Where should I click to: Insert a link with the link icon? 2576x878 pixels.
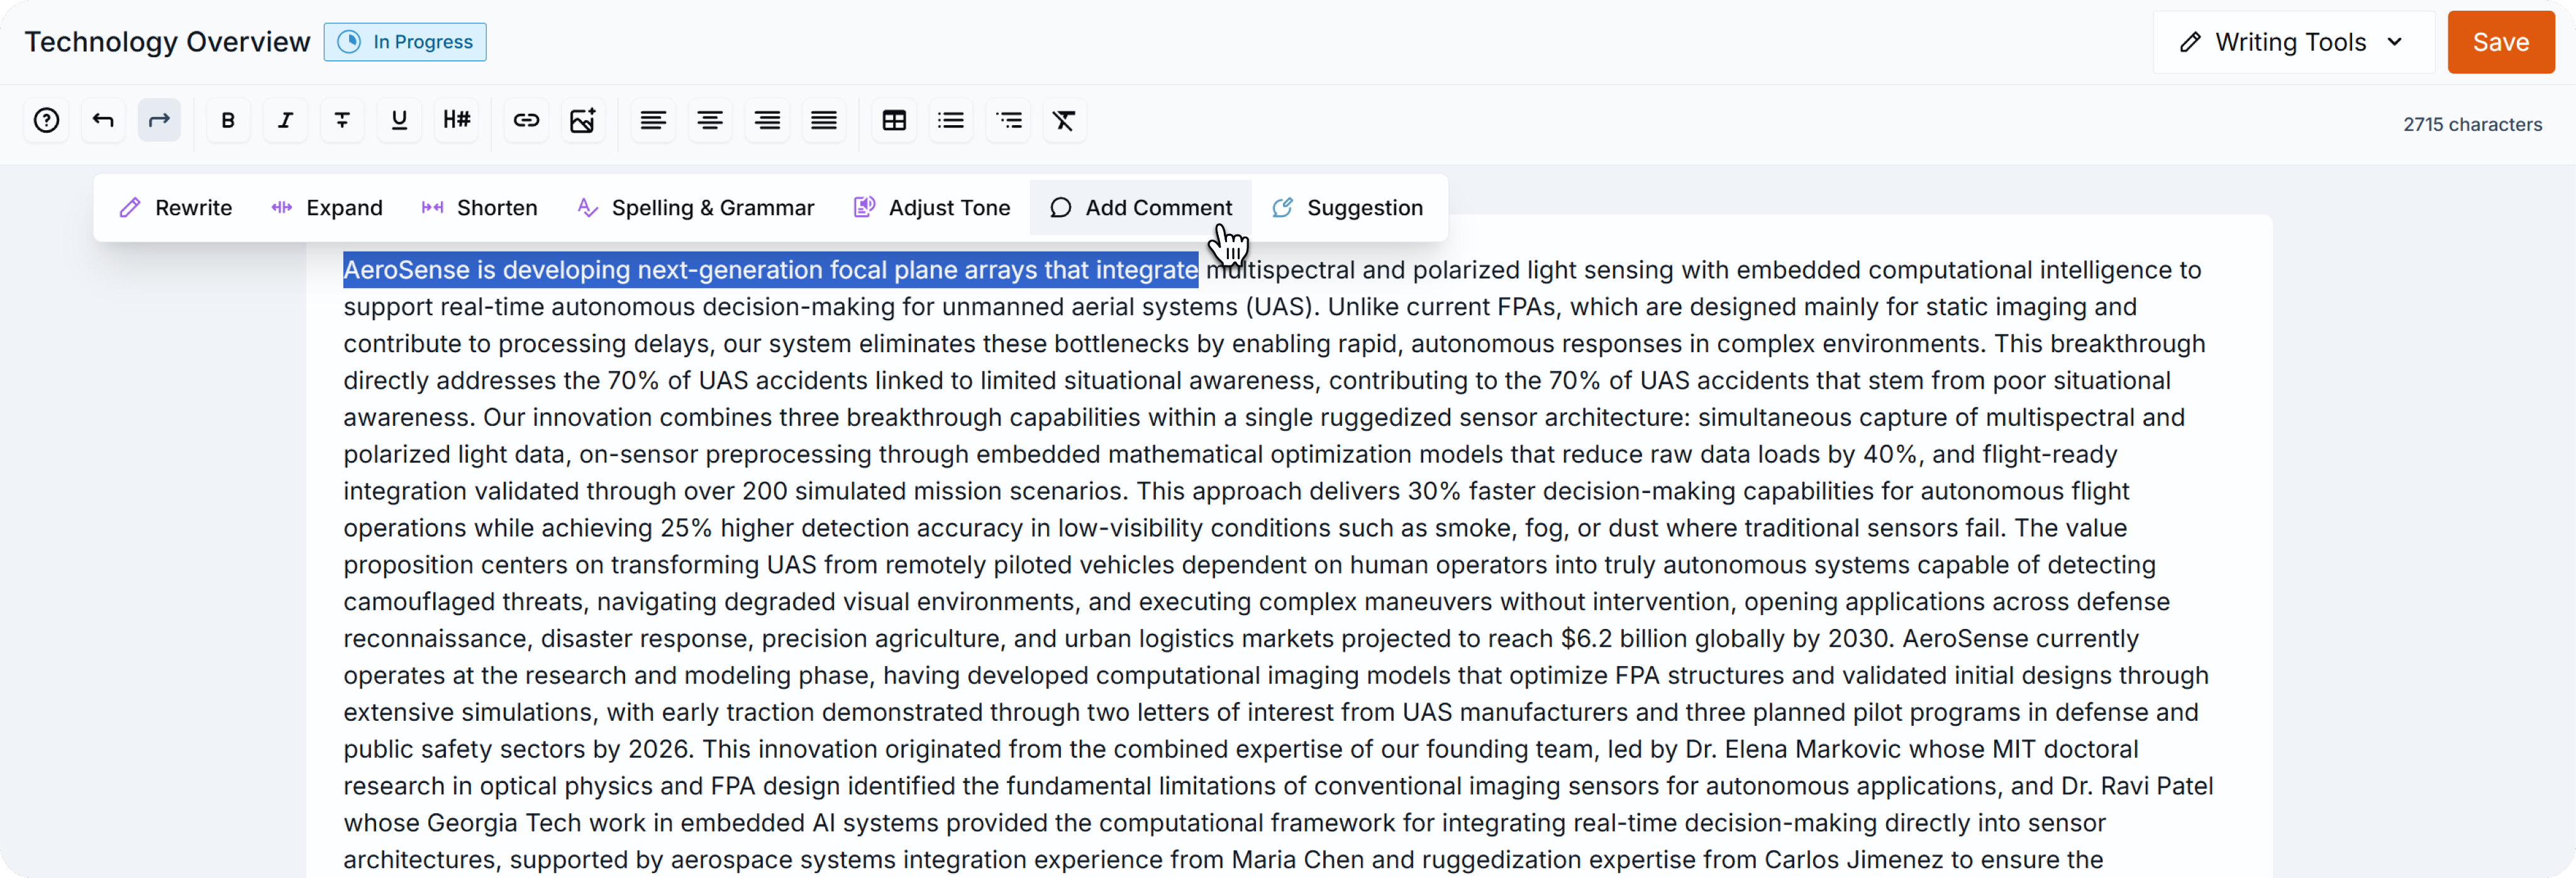click(x=526, y=121)
